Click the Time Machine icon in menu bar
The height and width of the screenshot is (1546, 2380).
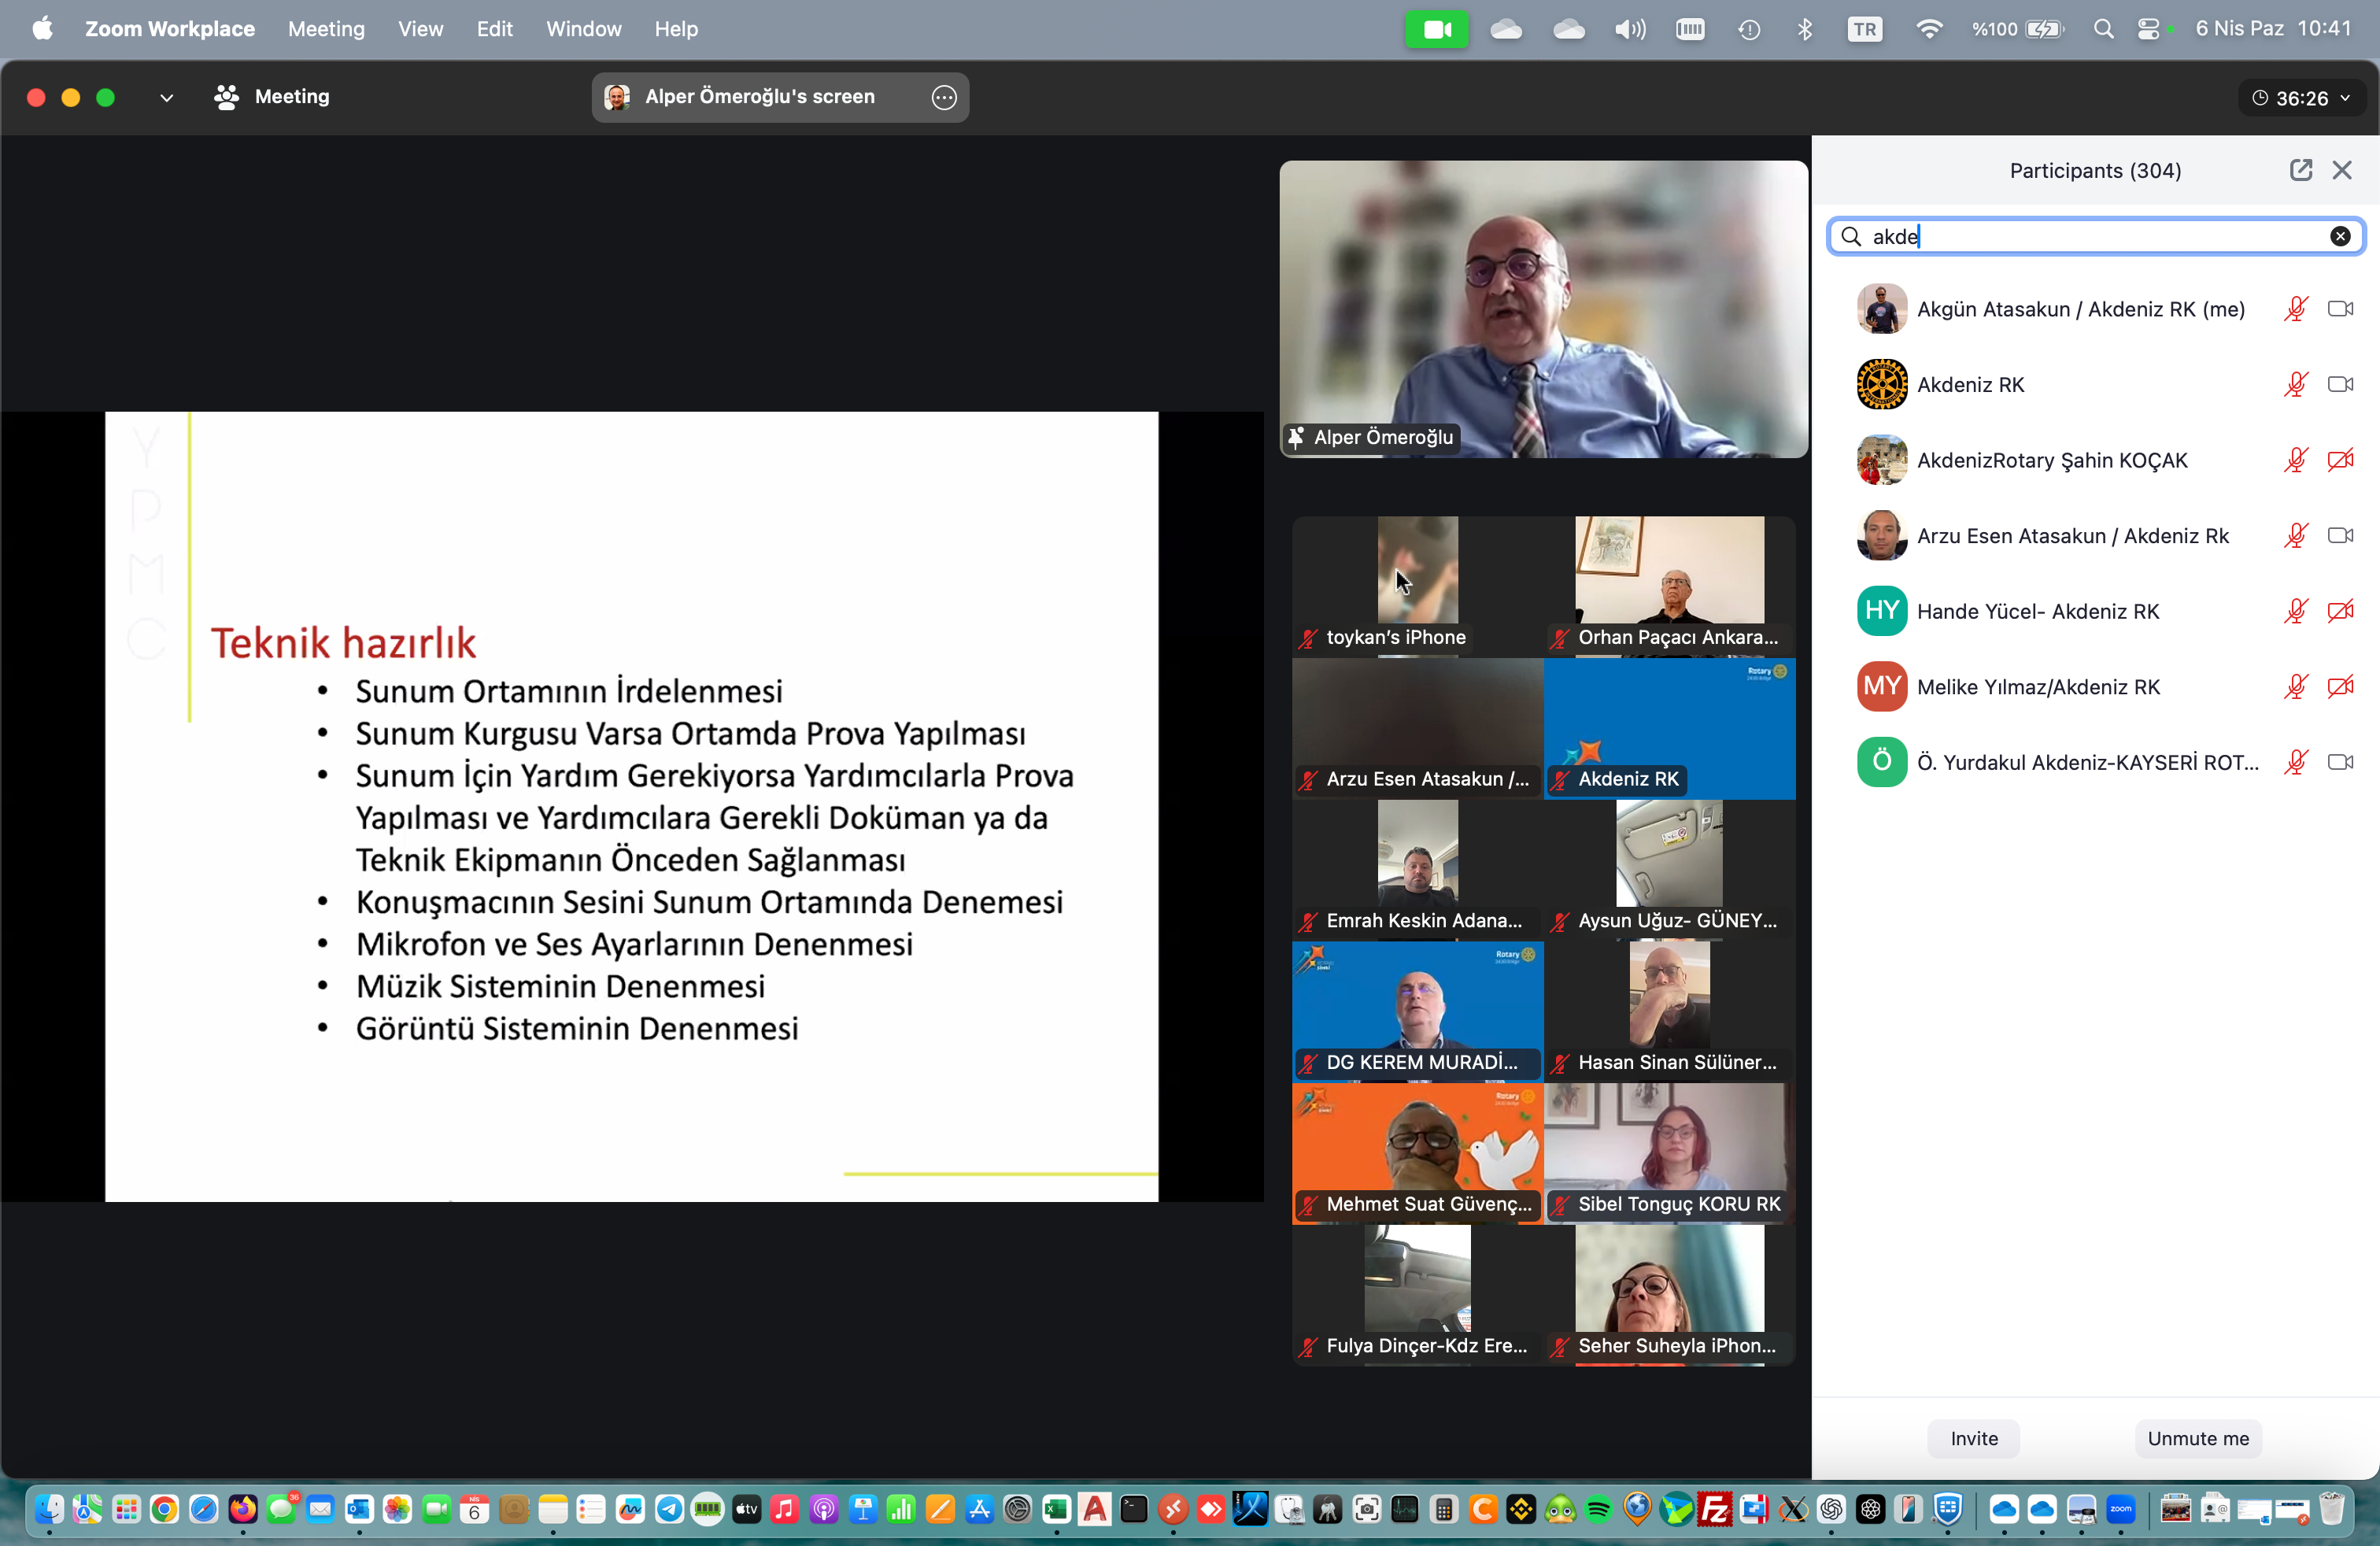[1749, 29]
